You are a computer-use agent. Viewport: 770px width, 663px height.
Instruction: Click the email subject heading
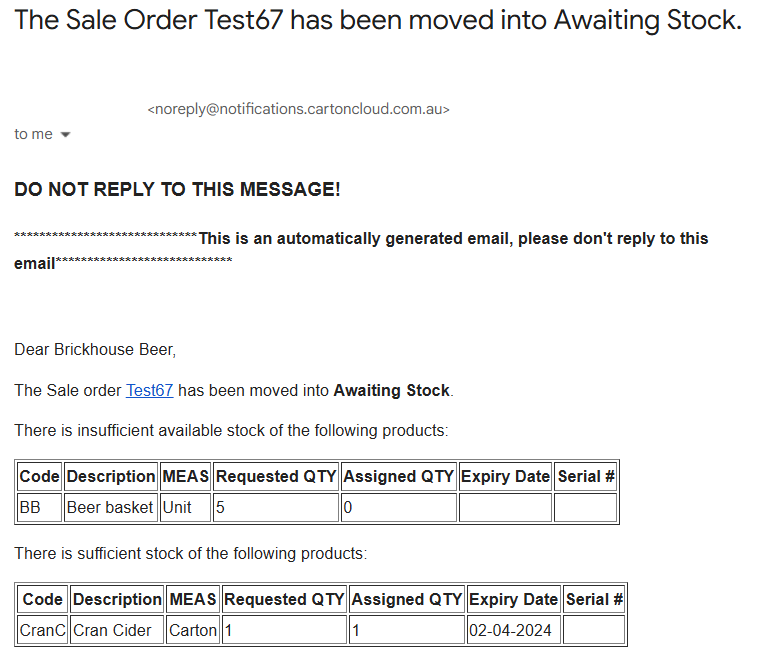pyautogui.click(x=378, y=21)
